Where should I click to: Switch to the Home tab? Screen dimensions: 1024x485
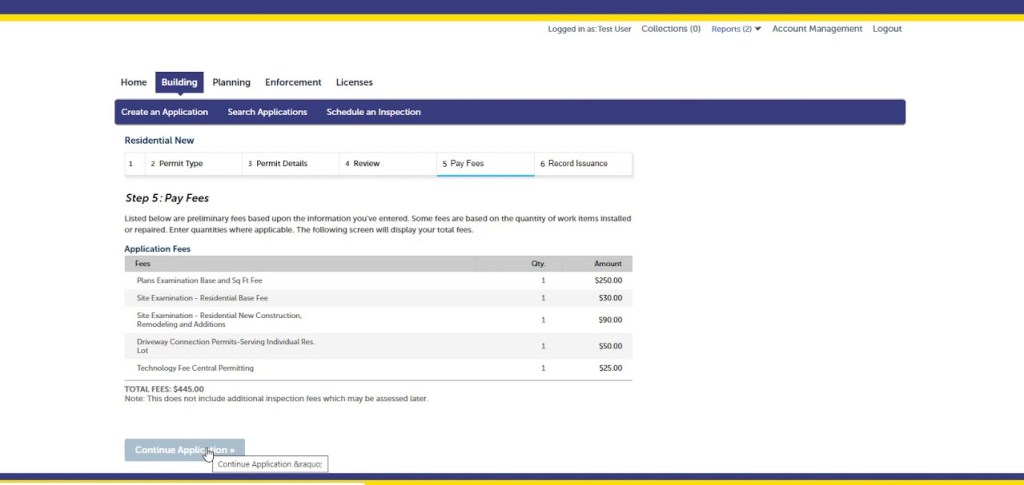click(133, 82)
